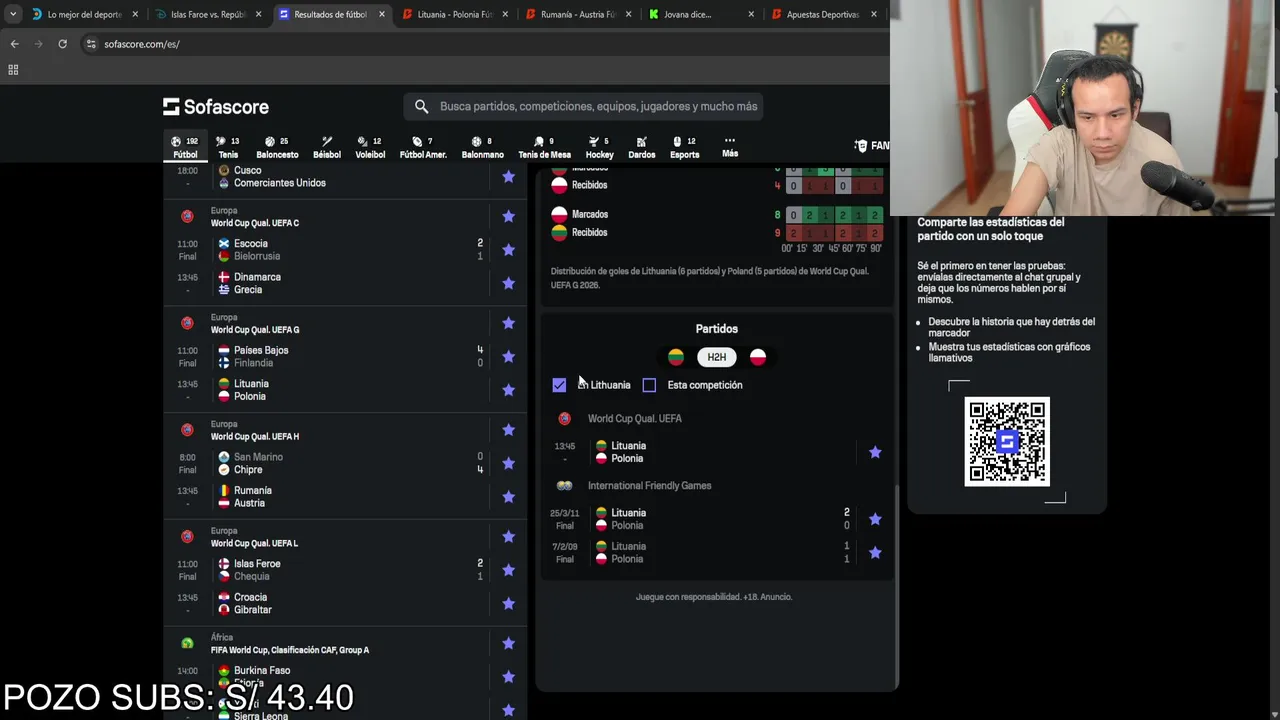Favorite the World Cup Qual. UEFA L league
The width and height of the screenshot is (1280, 720).
click(508, 537)
